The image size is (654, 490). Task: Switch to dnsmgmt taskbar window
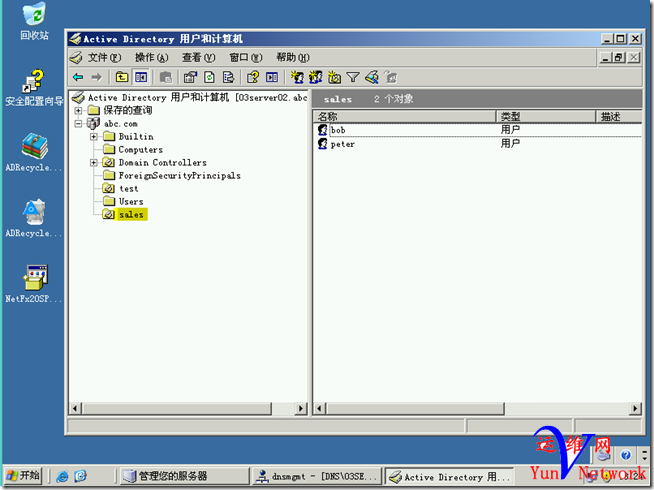pos(316,476)
